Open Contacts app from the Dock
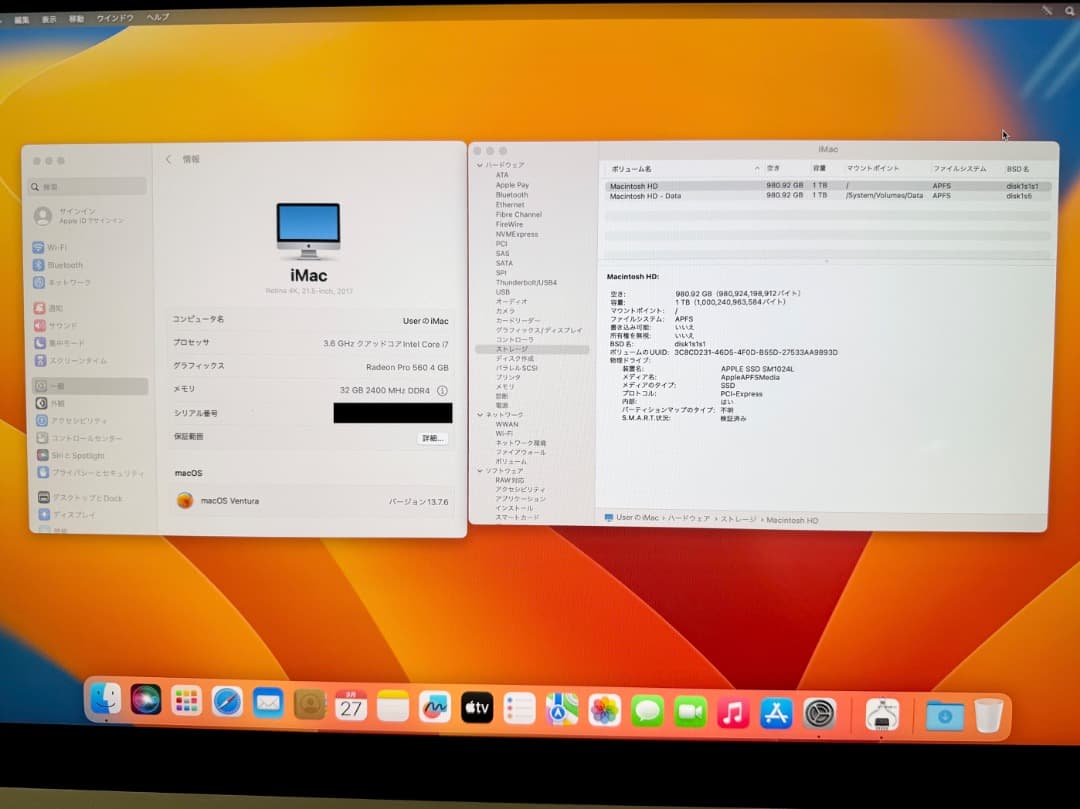Viewport: 1080px width, 809px height. point(309,705)
